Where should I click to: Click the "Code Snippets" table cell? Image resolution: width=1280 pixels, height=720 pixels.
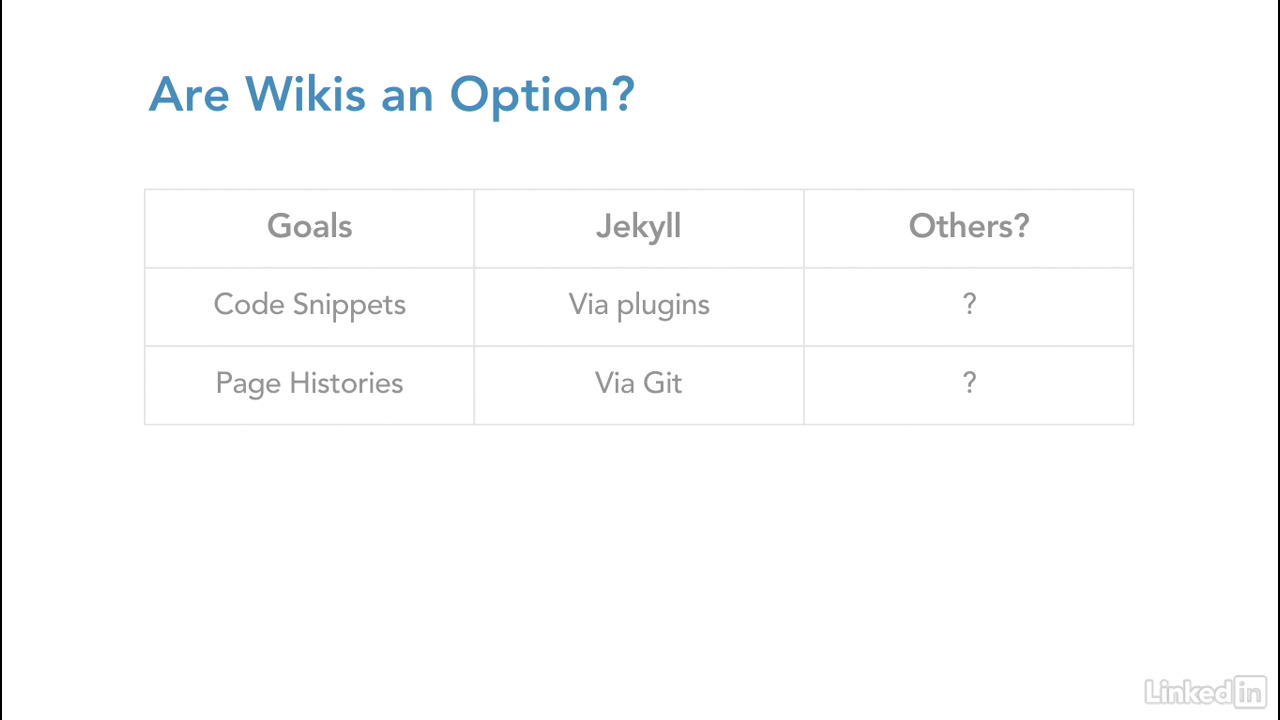point(309,305)
